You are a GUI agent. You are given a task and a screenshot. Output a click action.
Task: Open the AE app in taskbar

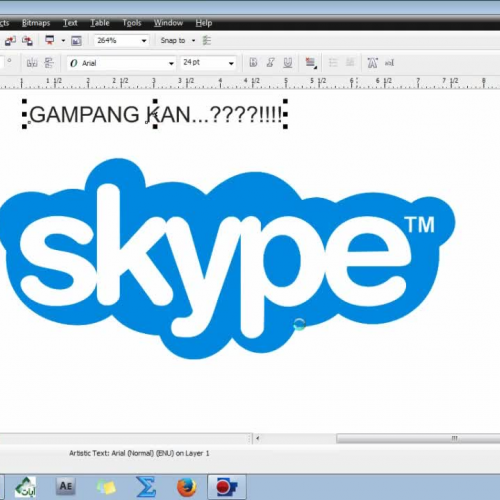point(66,486)
